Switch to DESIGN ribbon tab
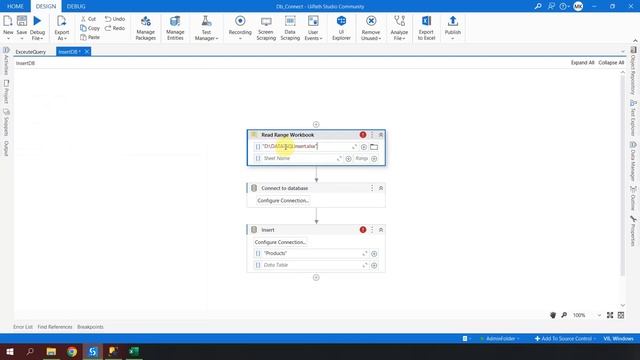The width and height of the screenshot is (640, 360). pyautogui.click(x=46, y=6)
